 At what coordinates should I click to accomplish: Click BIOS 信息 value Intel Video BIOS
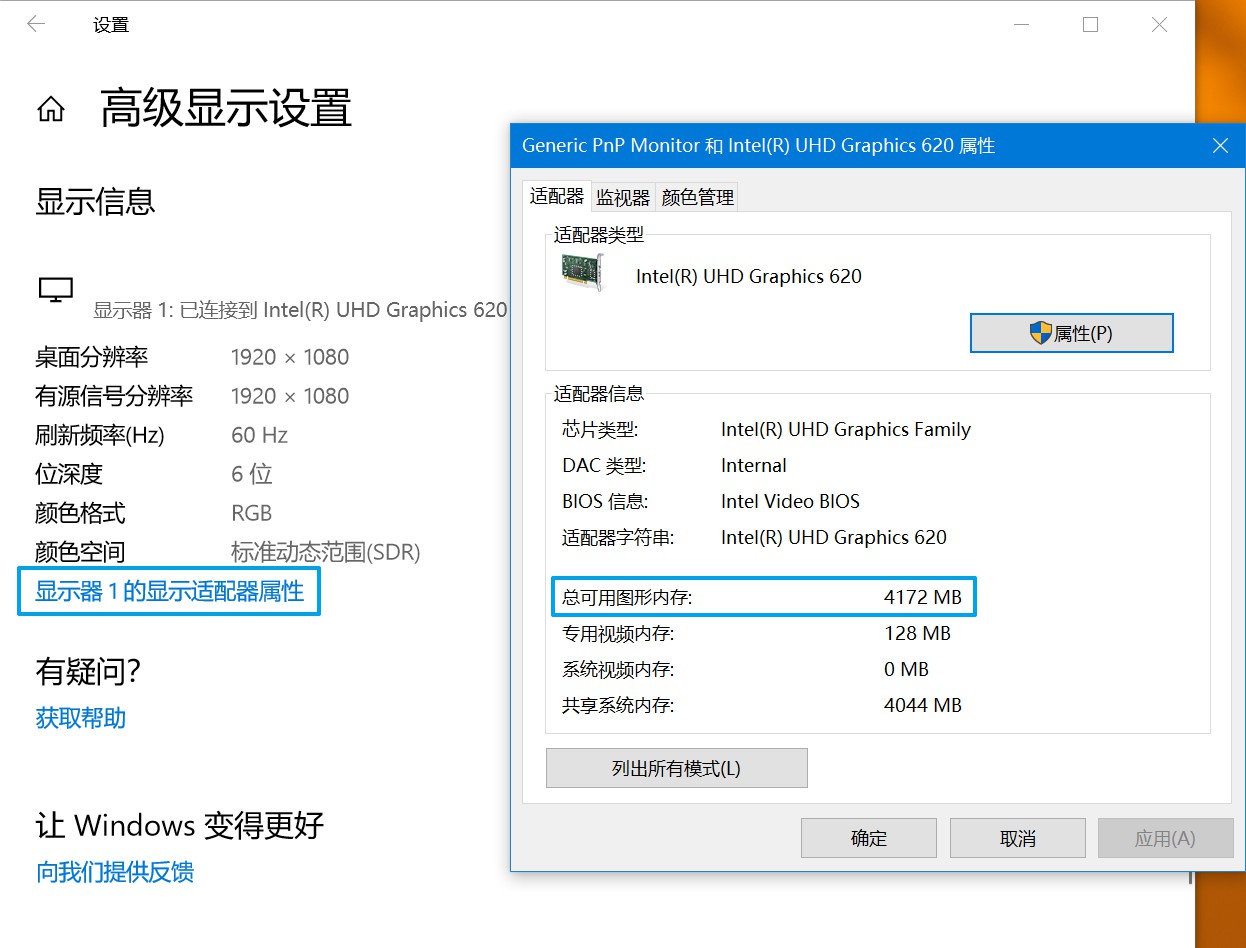tap(790, 502)
